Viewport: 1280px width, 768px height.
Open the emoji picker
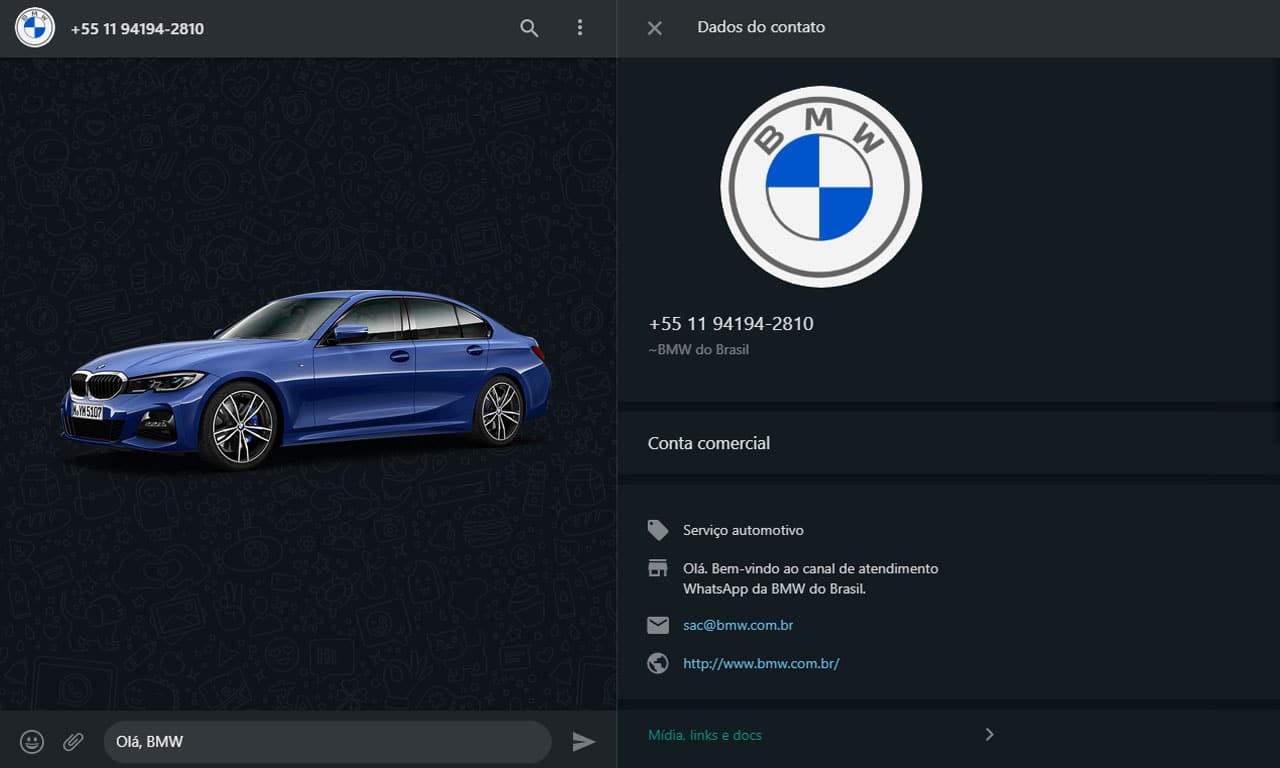[32, 742]
